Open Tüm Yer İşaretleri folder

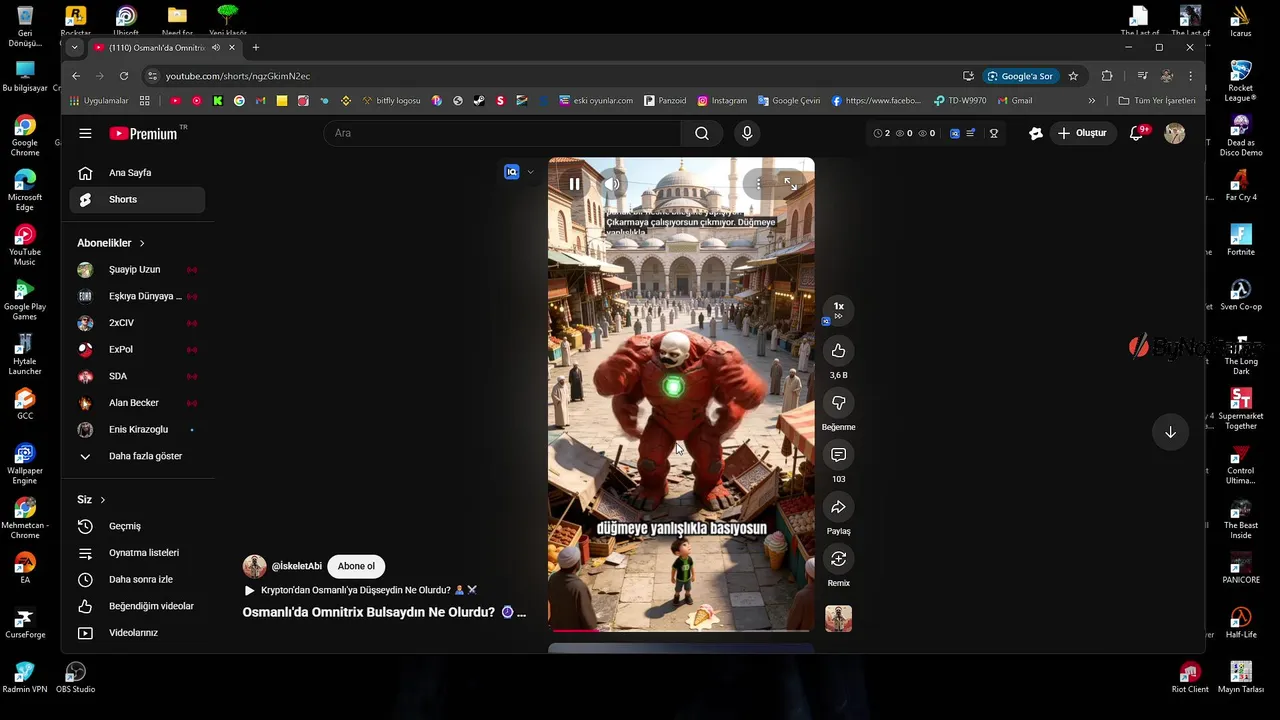(1157, 101)
